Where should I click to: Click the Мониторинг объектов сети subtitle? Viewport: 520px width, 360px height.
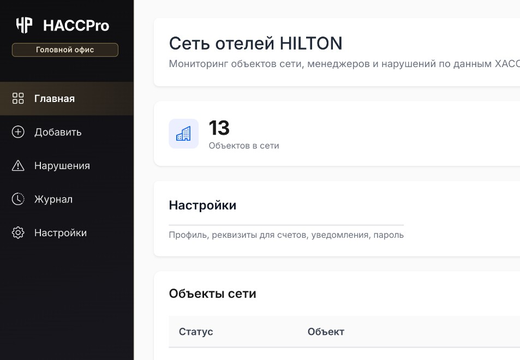point(344,64)
